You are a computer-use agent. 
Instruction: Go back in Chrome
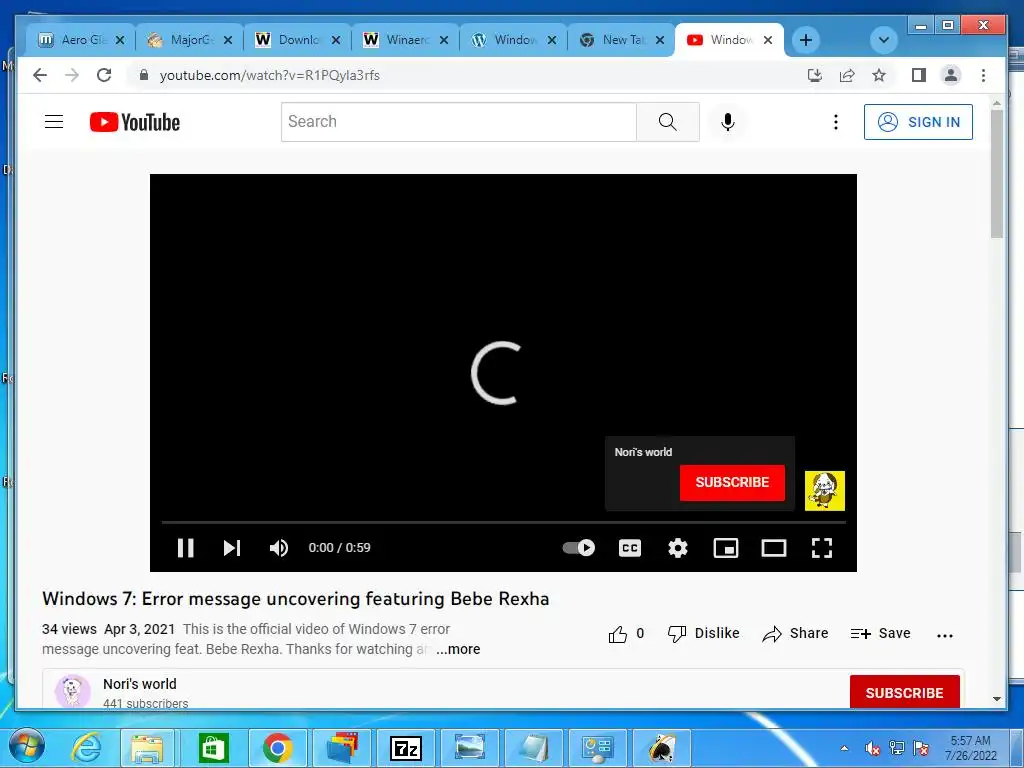point(40,75)
